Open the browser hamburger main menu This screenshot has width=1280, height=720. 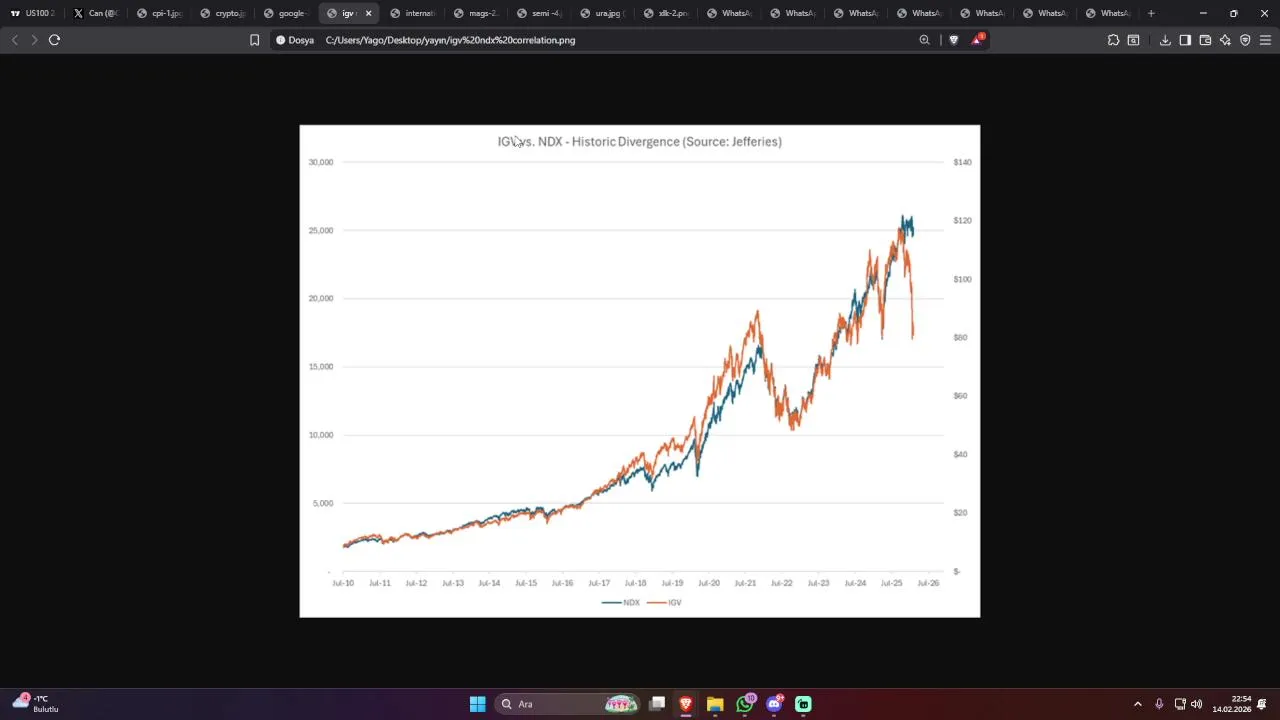point(1265,40)
